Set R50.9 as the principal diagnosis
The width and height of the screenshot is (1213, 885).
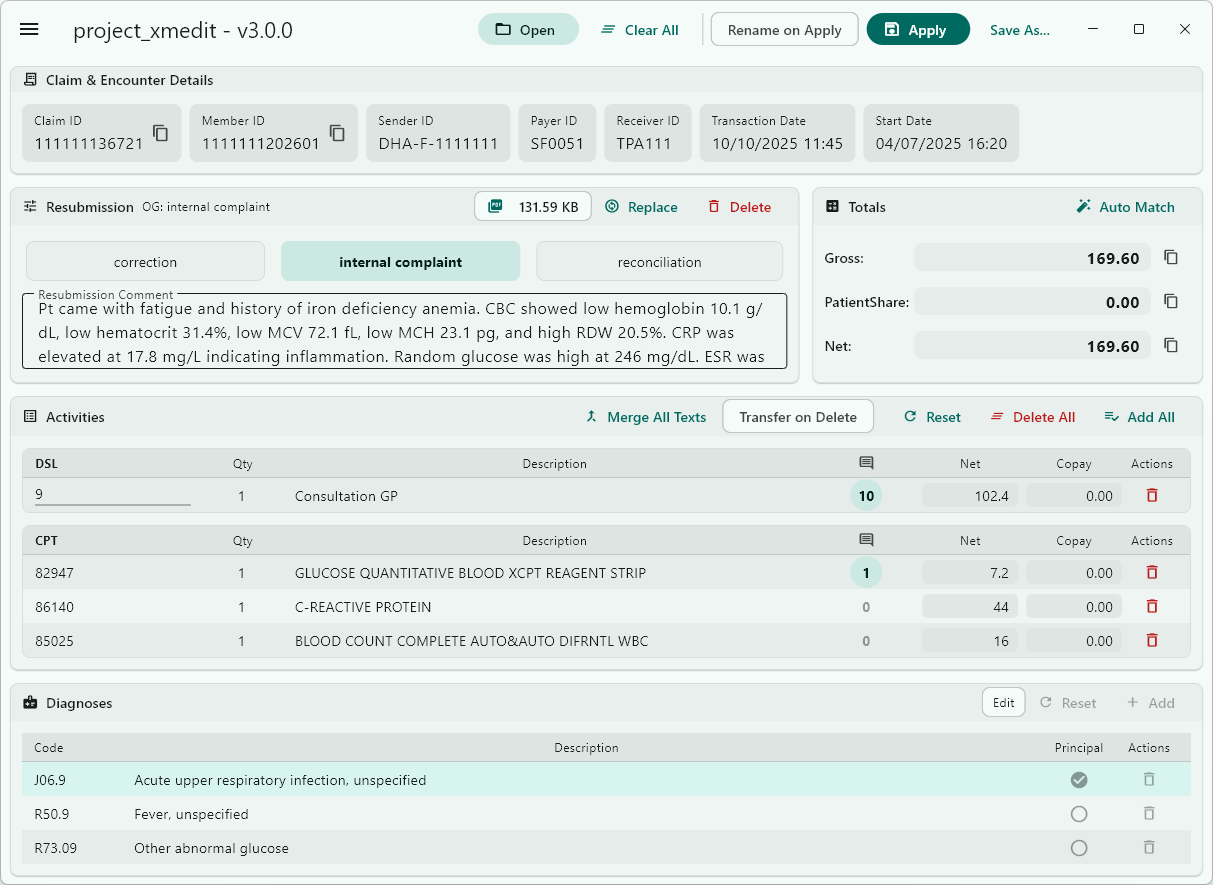point(1079,814)
